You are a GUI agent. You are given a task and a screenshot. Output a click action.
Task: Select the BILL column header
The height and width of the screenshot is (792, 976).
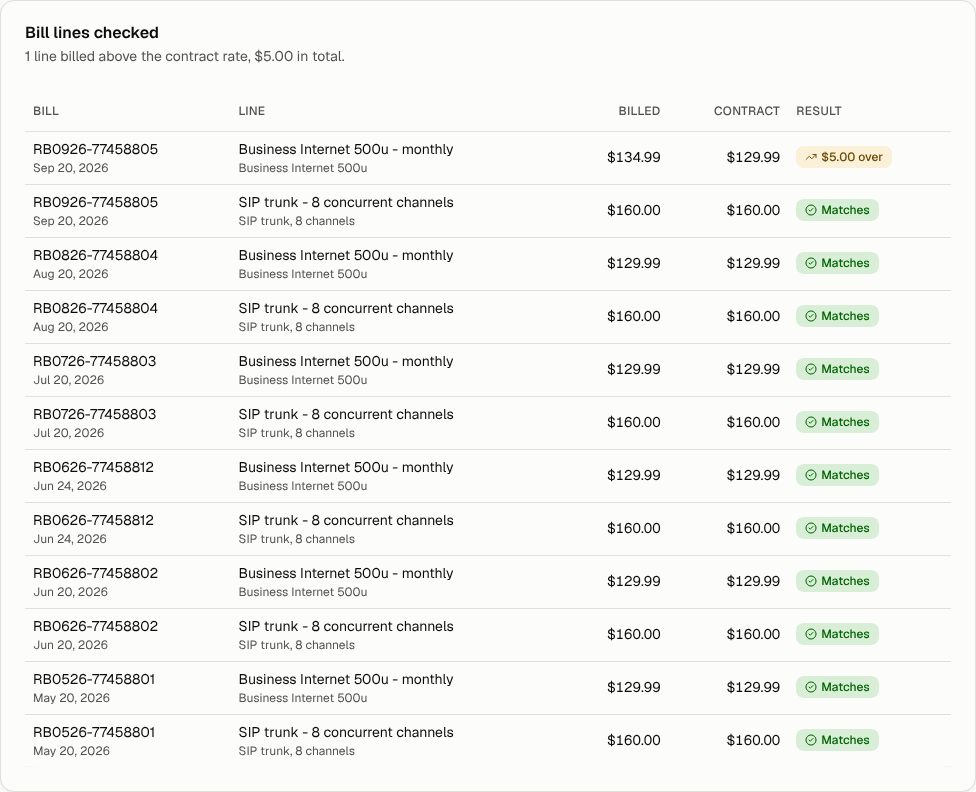(46, 111)
